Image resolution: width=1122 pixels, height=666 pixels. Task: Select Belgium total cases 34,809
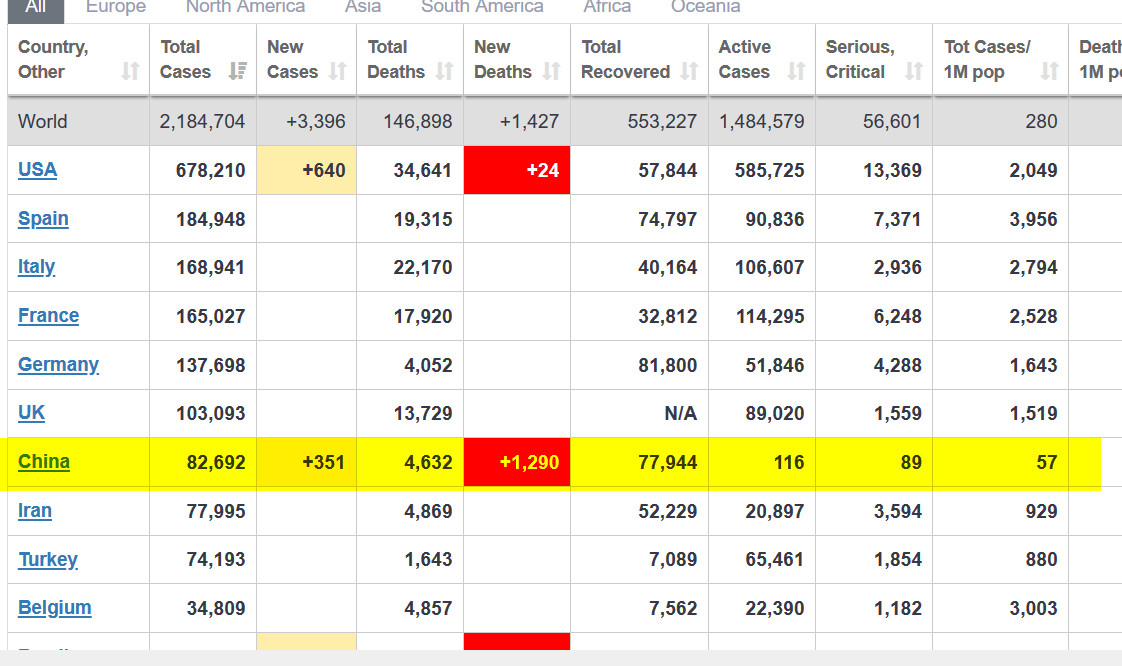[216, 608]
